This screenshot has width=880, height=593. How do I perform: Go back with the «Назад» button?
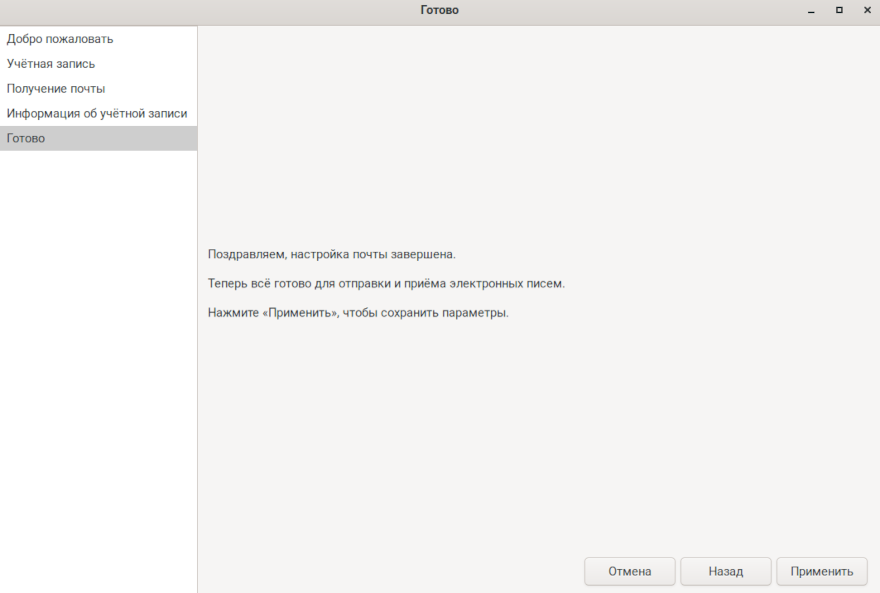725,572
